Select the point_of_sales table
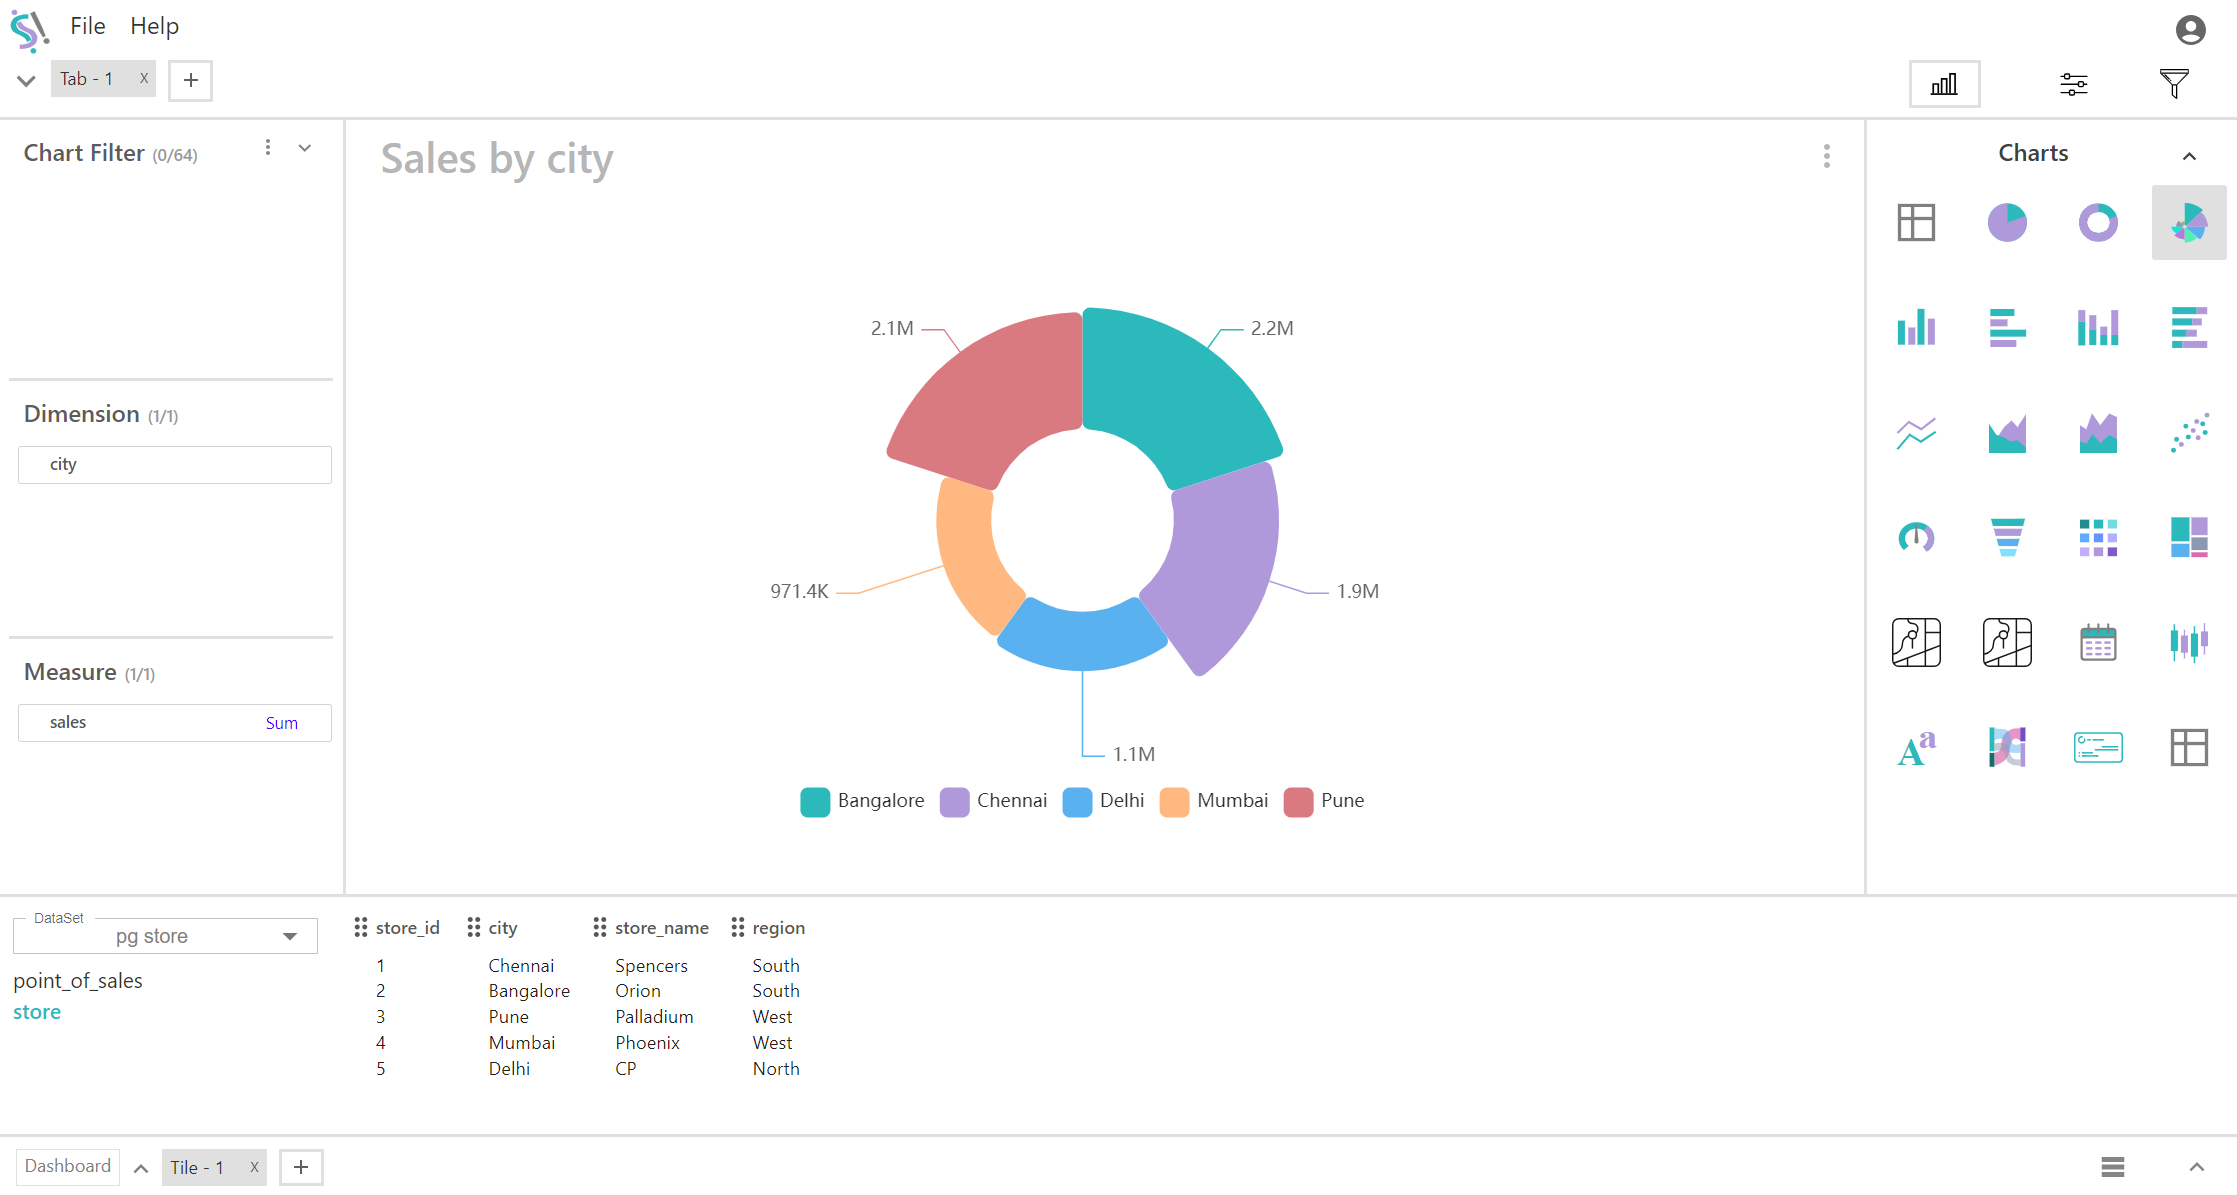This screenshot has height=1195, width=2237. click(78, 981)
